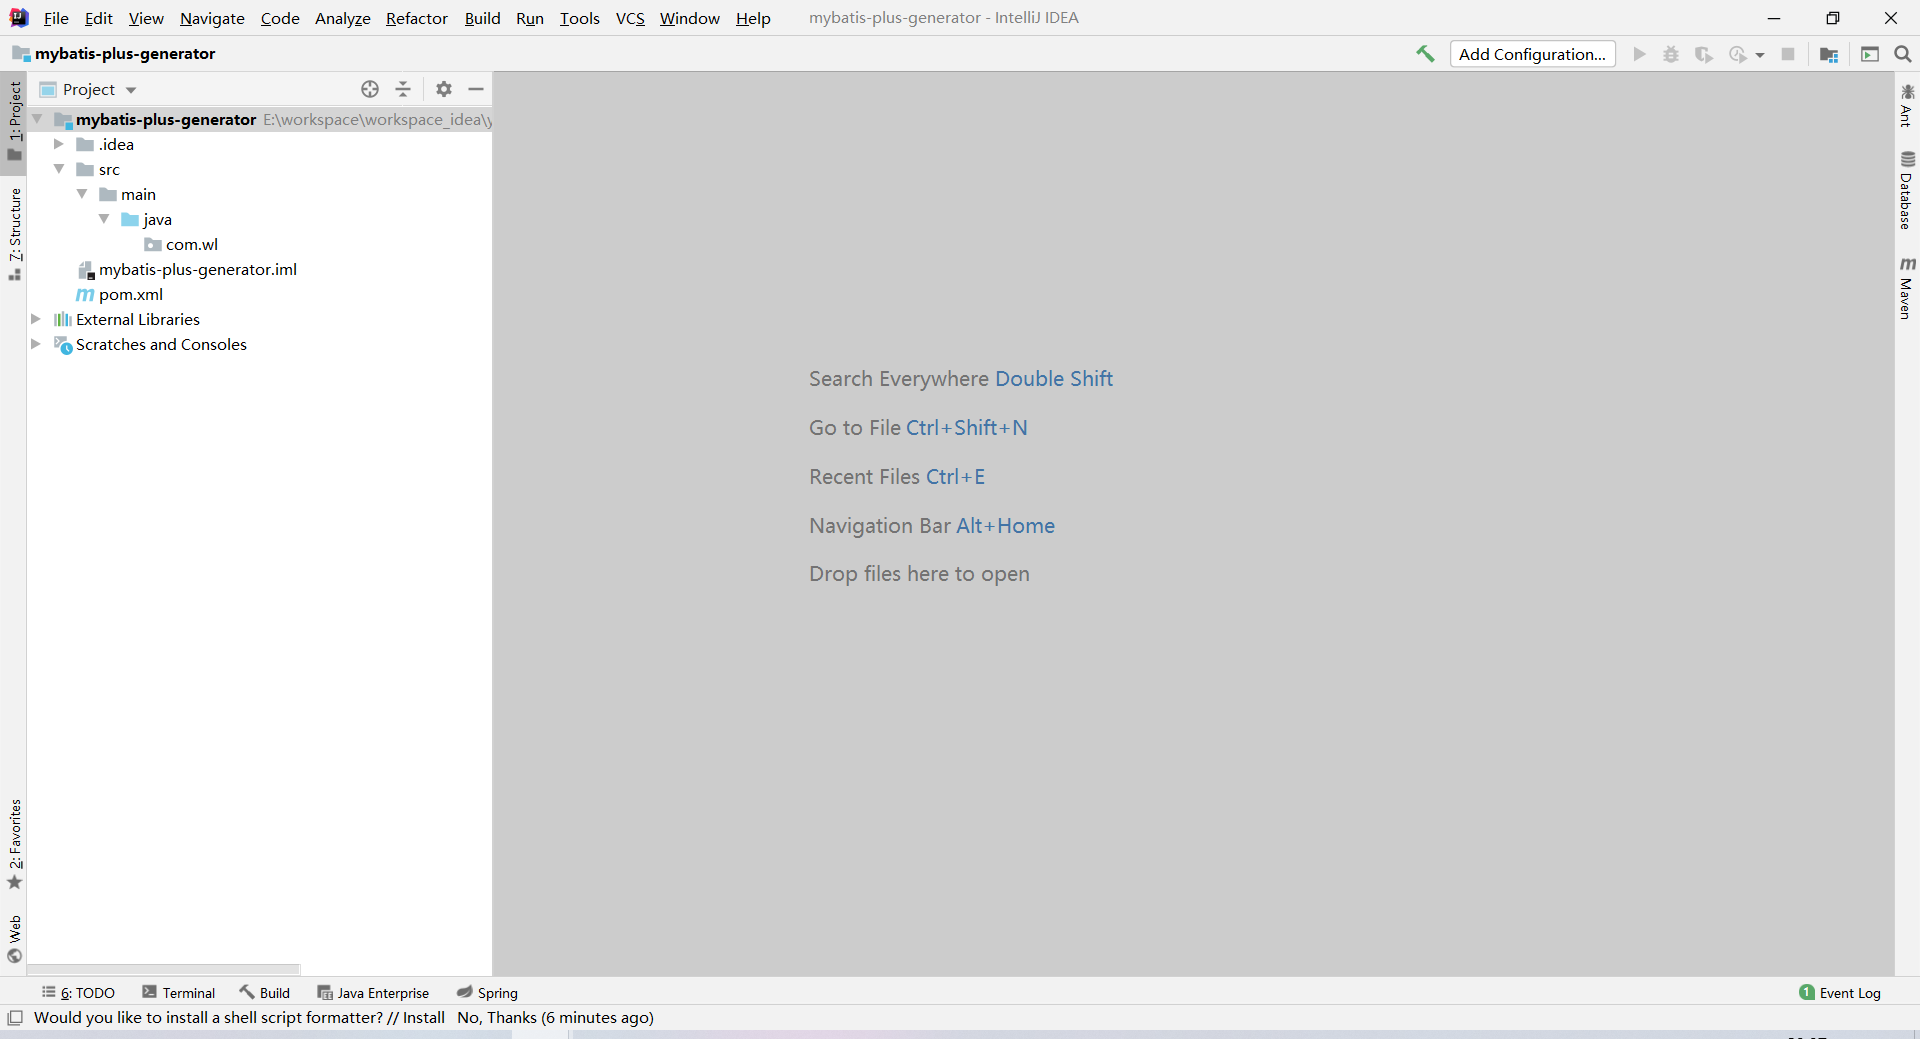Open the View menu
This screenshot has width=1920, height=1039.
pyautogui.click(x=146, y=18)
